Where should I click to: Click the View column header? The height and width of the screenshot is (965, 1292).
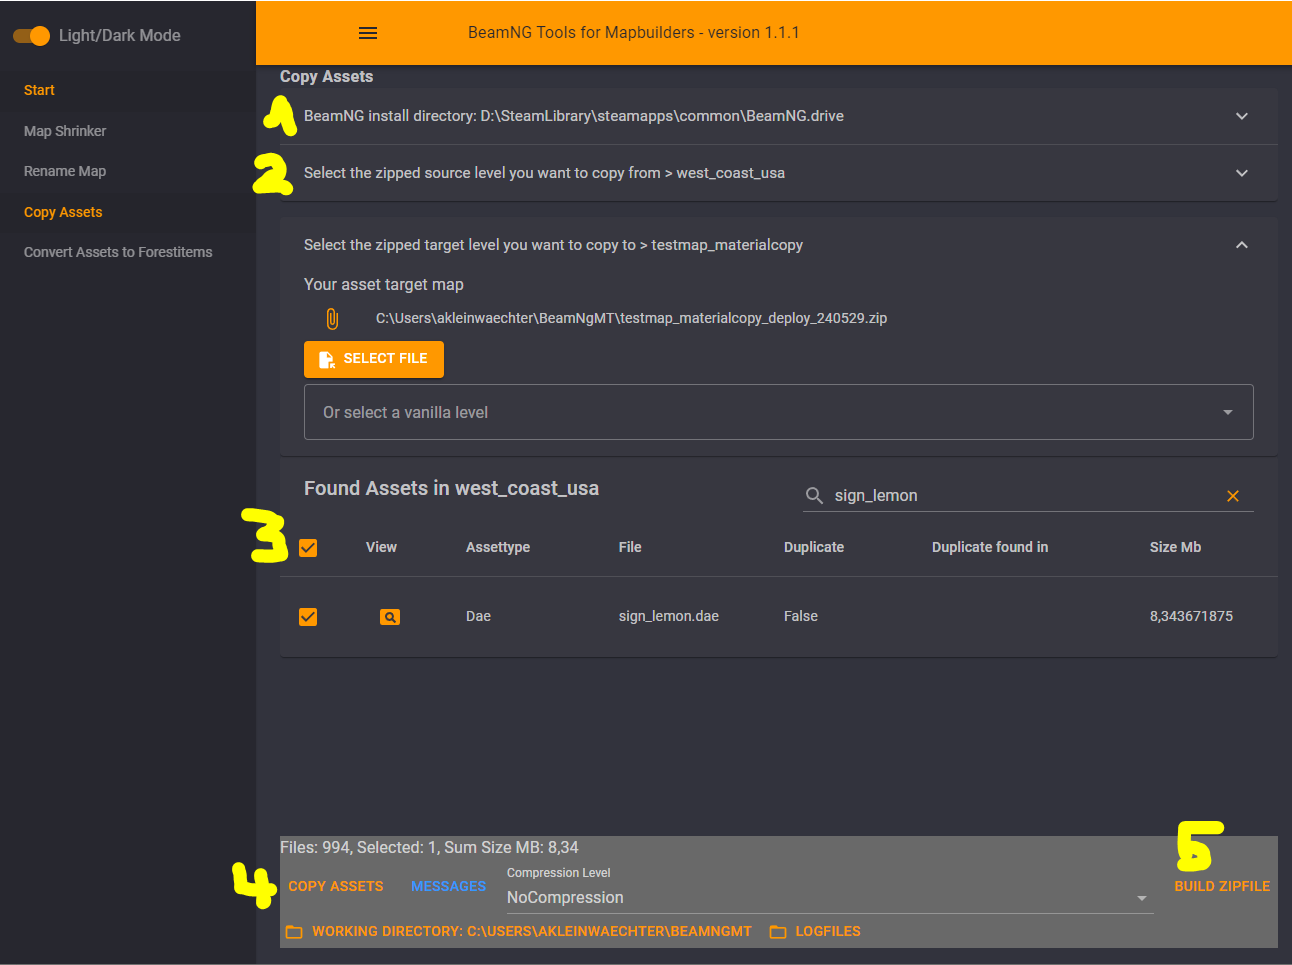pos(381,548)
